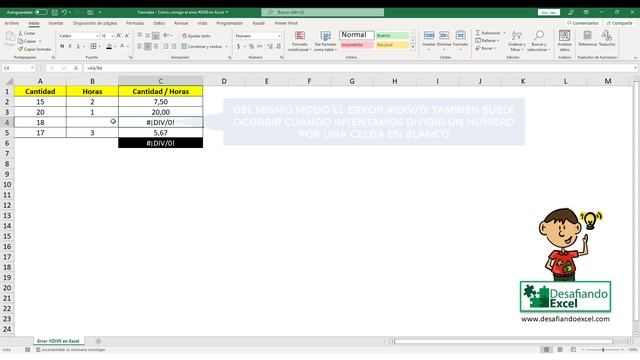The height and width of the screenshot is (360, 640).
Task: Toggle italic (K) formatting
Action: point(70,47)
